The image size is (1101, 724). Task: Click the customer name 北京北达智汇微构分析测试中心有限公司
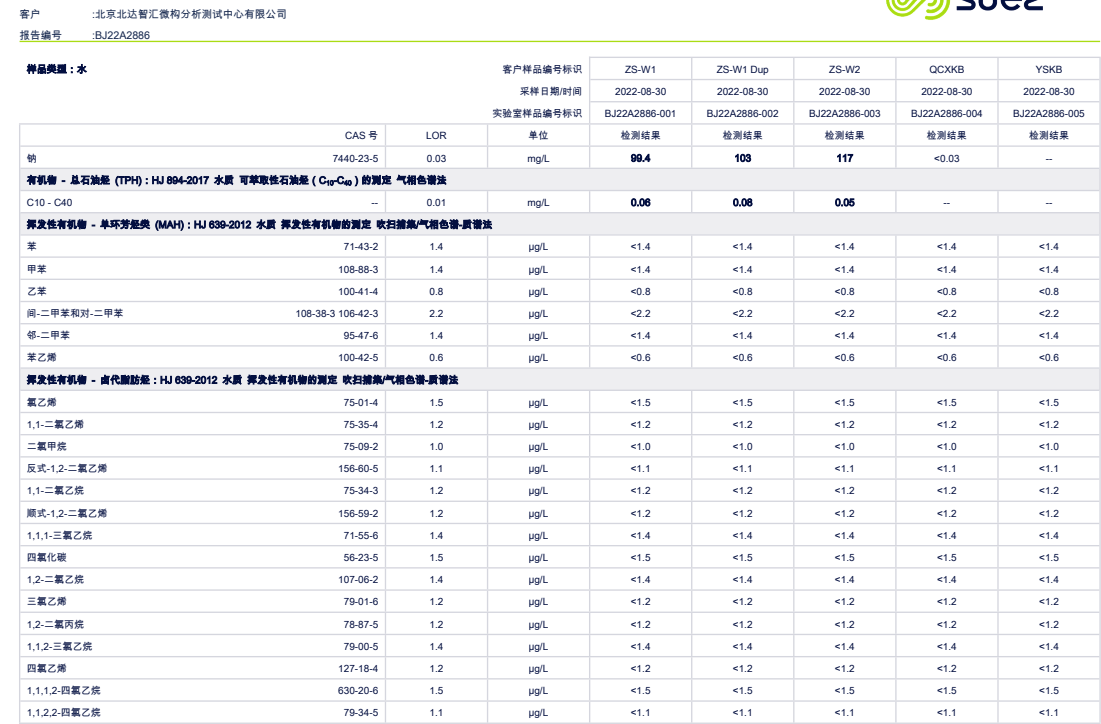pyautogui.click(x=189, y=14)
